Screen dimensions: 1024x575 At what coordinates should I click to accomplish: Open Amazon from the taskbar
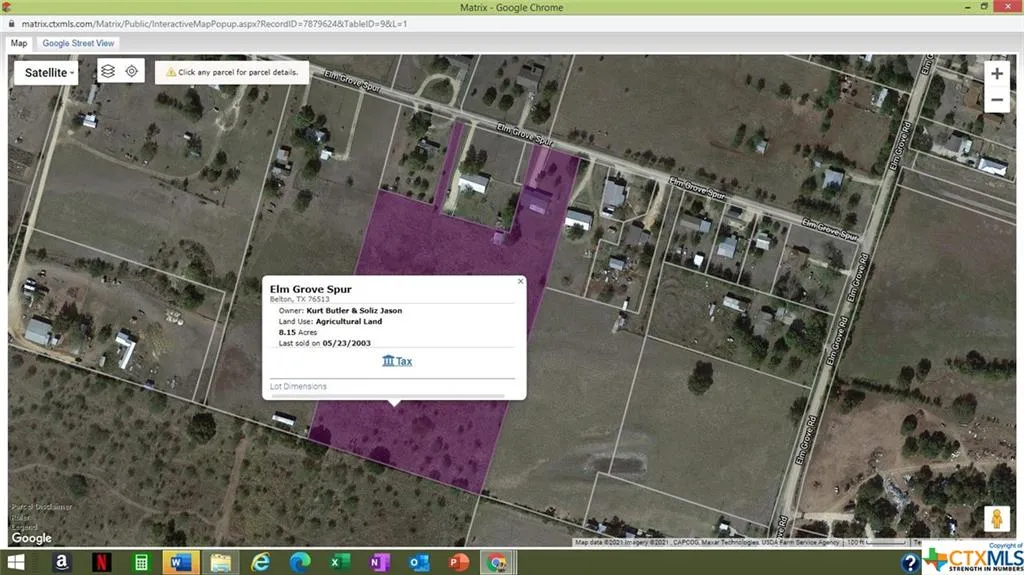tap(62, 562)
